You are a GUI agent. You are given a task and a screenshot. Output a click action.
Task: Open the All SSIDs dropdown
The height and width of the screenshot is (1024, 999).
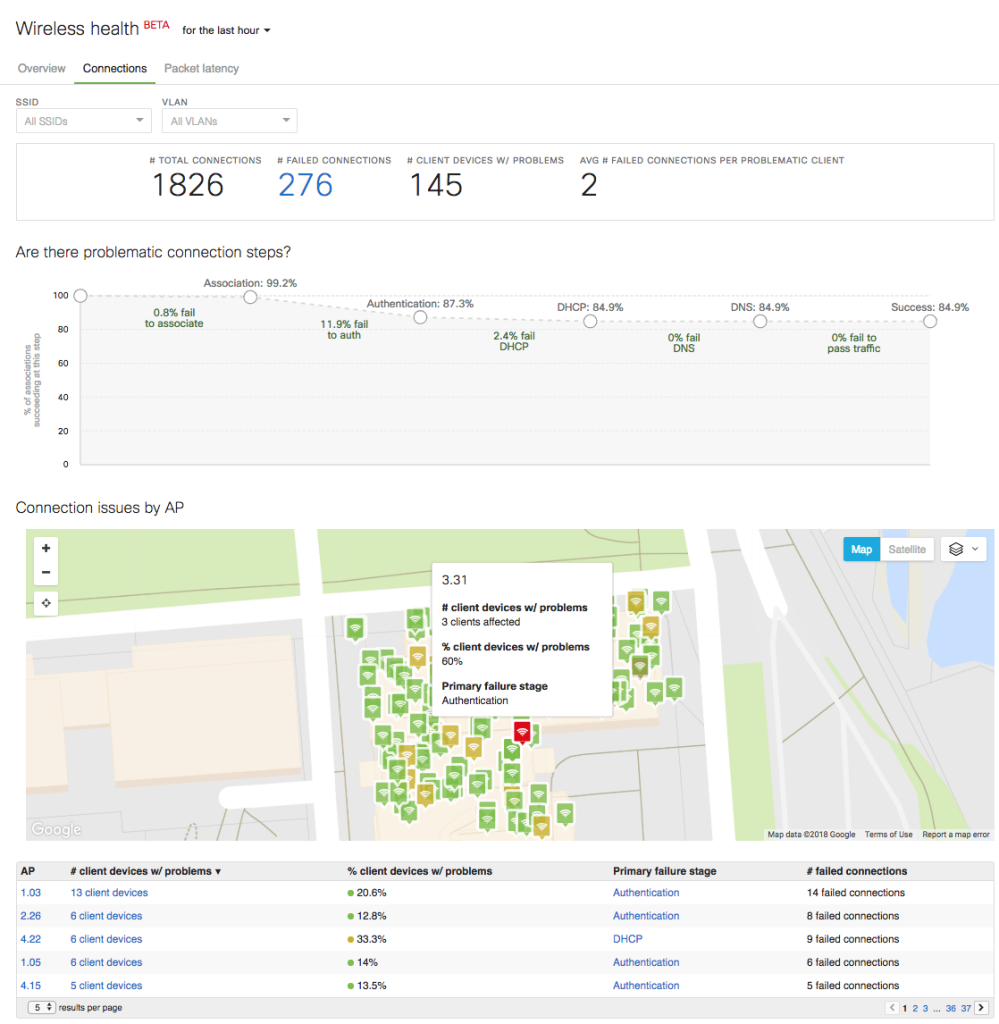(84, 121)
